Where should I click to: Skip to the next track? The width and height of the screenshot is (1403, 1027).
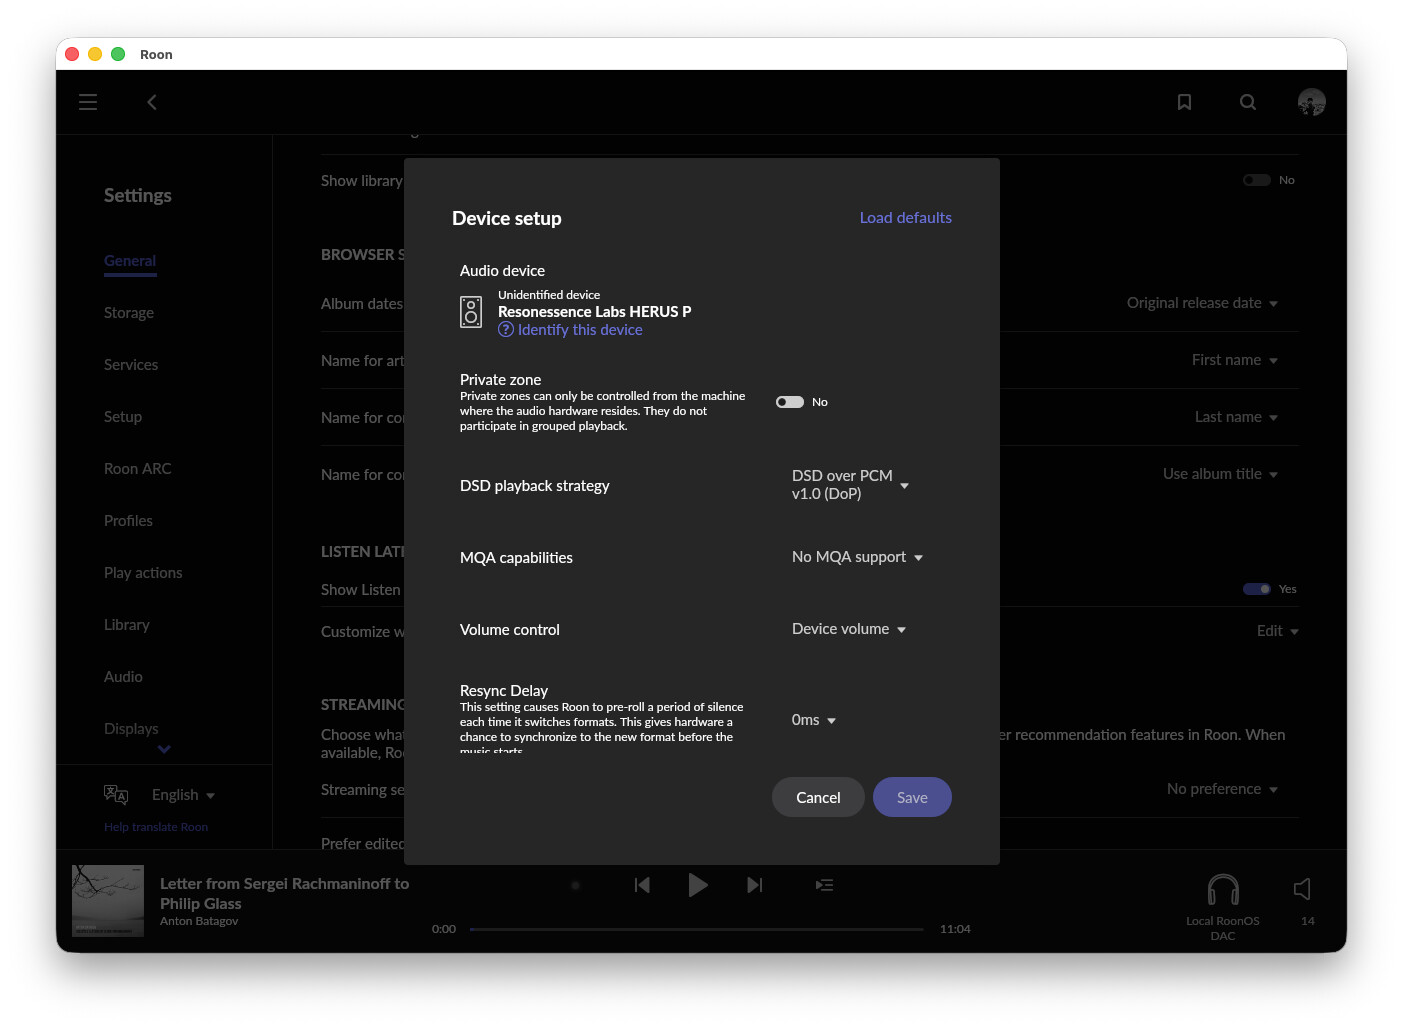pyautogui.click(x=755, y=885)
